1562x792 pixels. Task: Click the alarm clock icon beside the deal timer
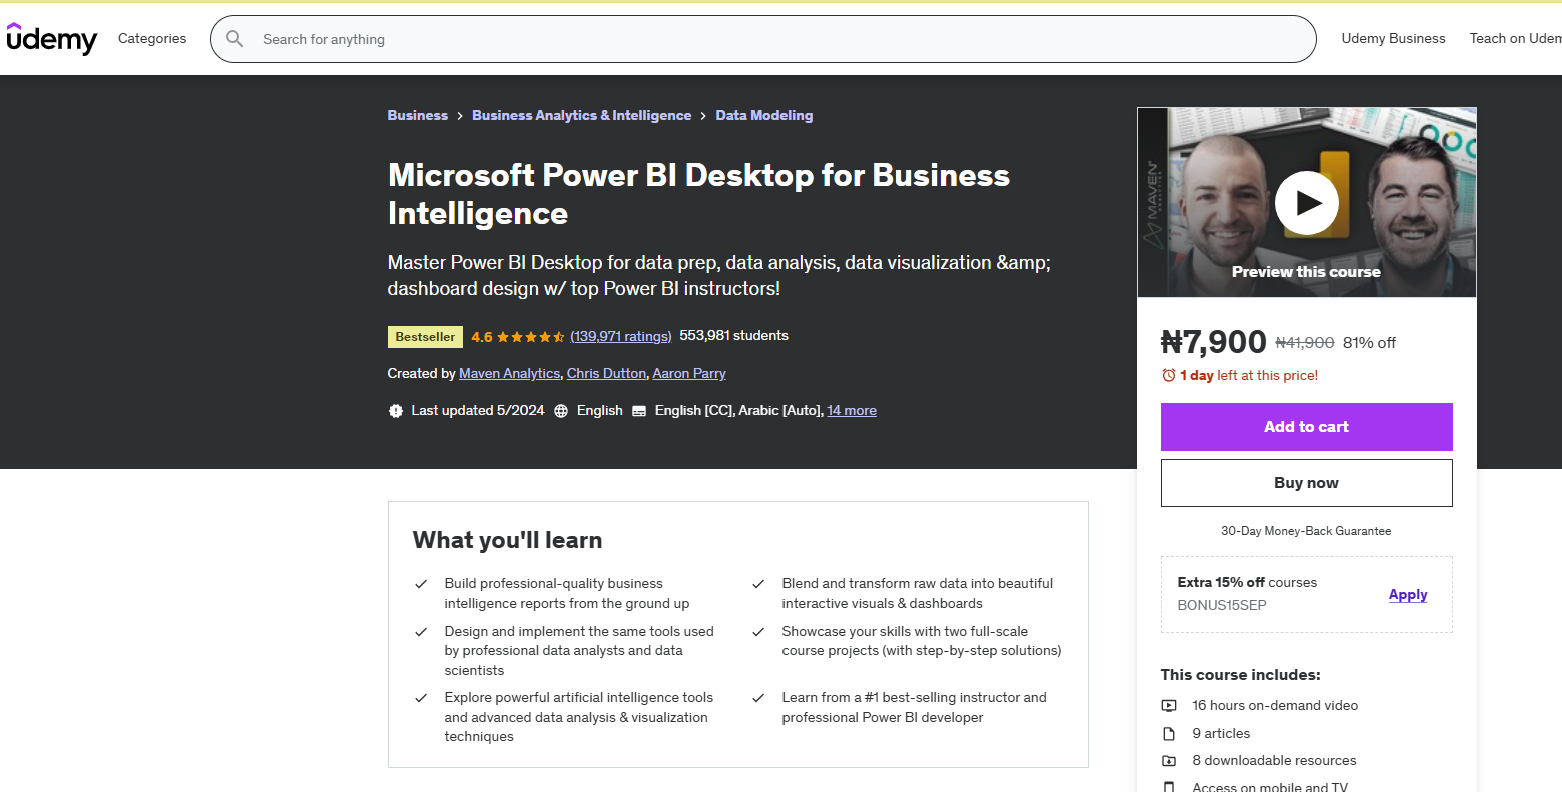point(1168,375)
